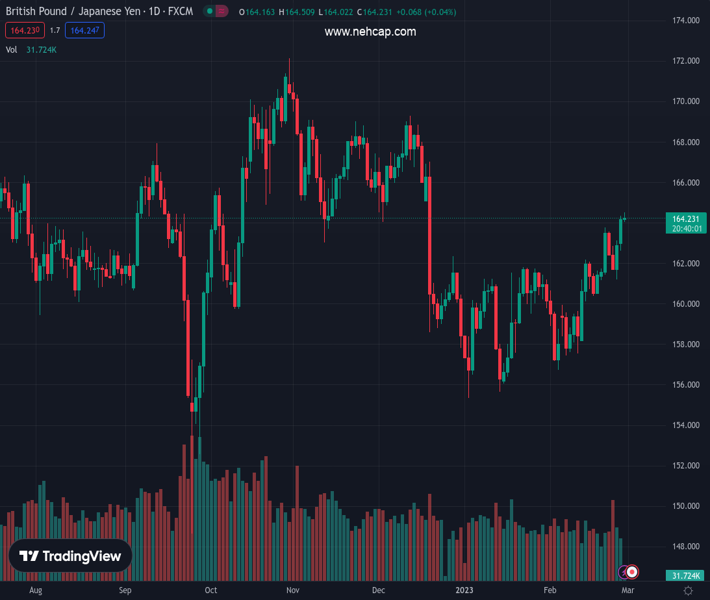The image size is (710, 600).
Task: Click the Oct label on the time axis
Action: (211, 591)
